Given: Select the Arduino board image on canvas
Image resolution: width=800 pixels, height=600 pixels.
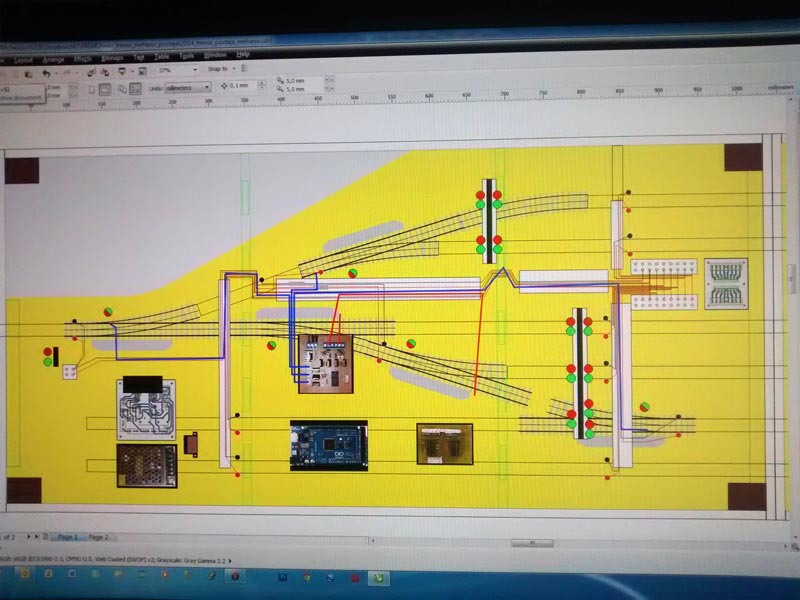Looking at the screenshot, I should tap(328, 445).
